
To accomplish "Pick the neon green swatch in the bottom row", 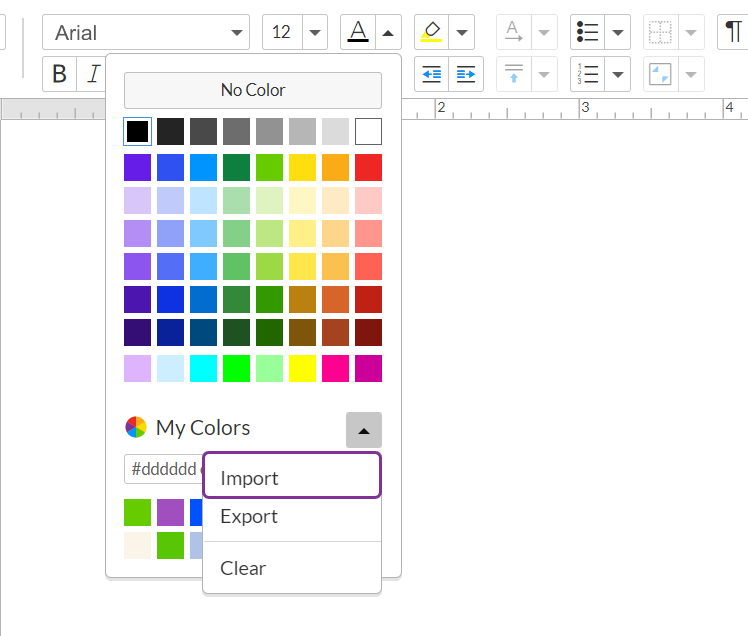I will pyautogui.click(x=236, y=368).
